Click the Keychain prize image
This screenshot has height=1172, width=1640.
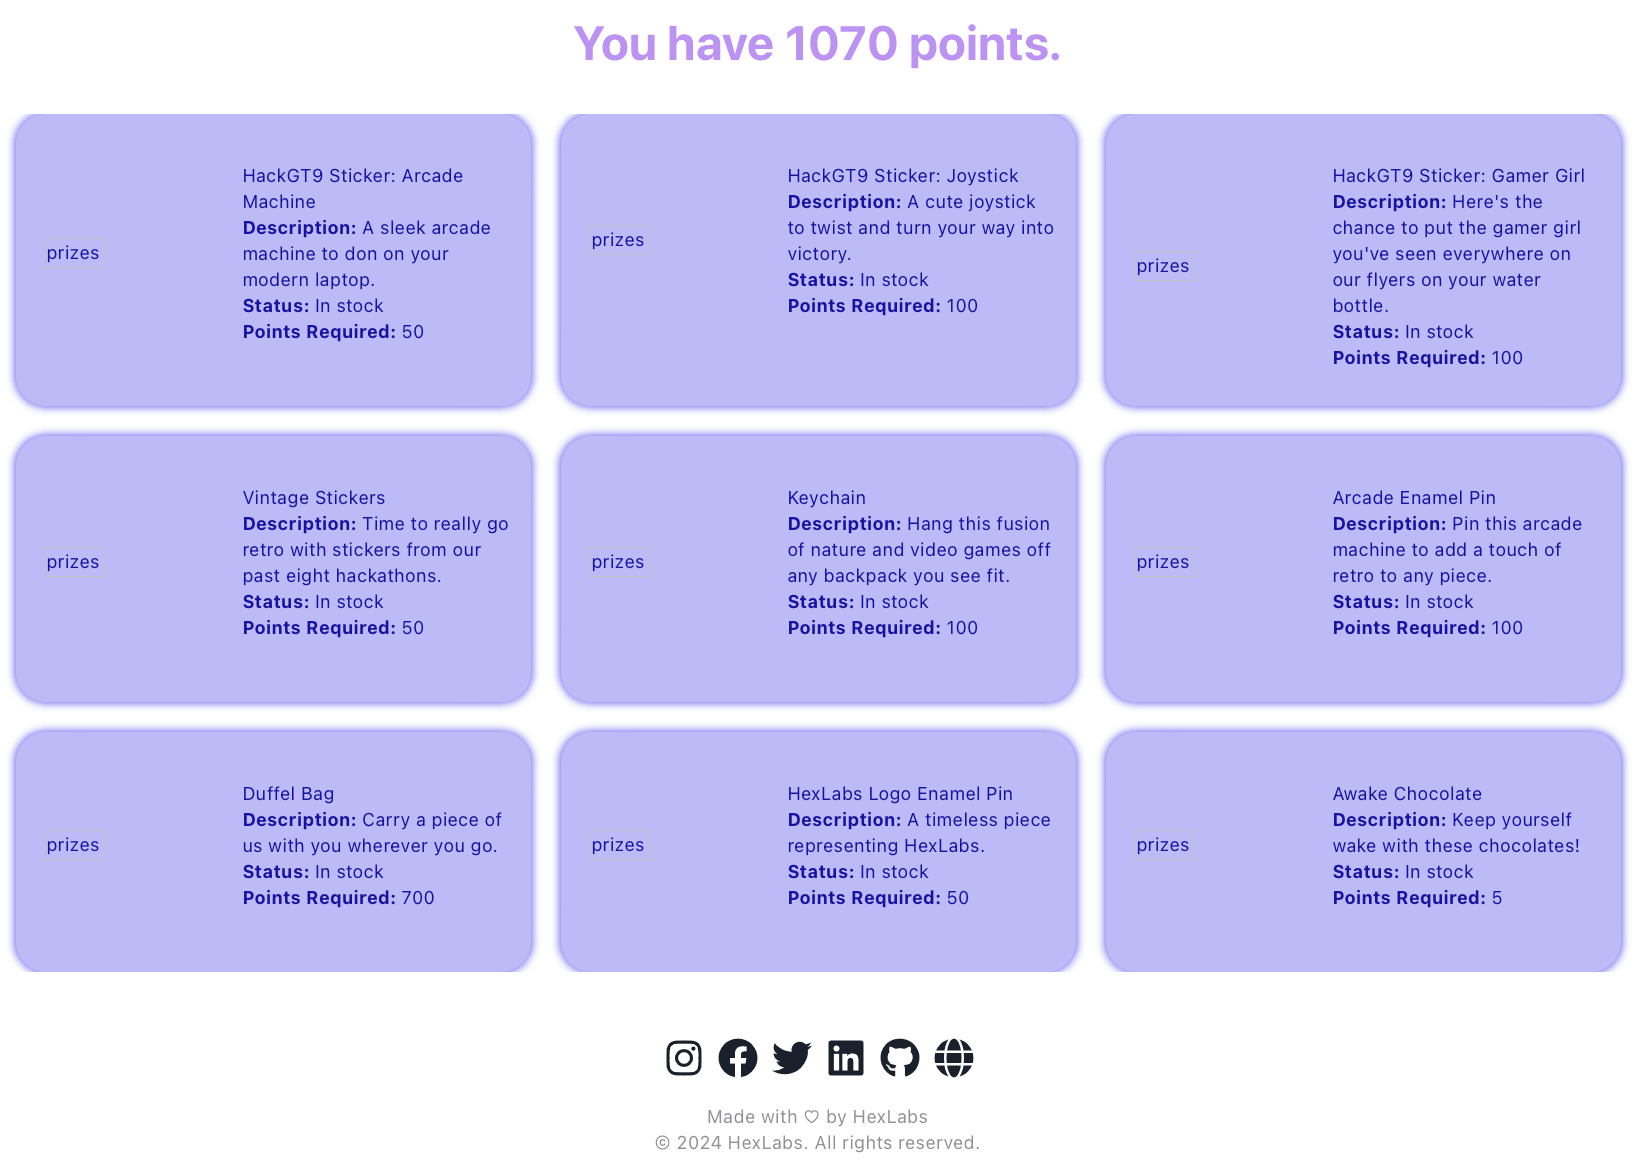click(x=619, y=562)
